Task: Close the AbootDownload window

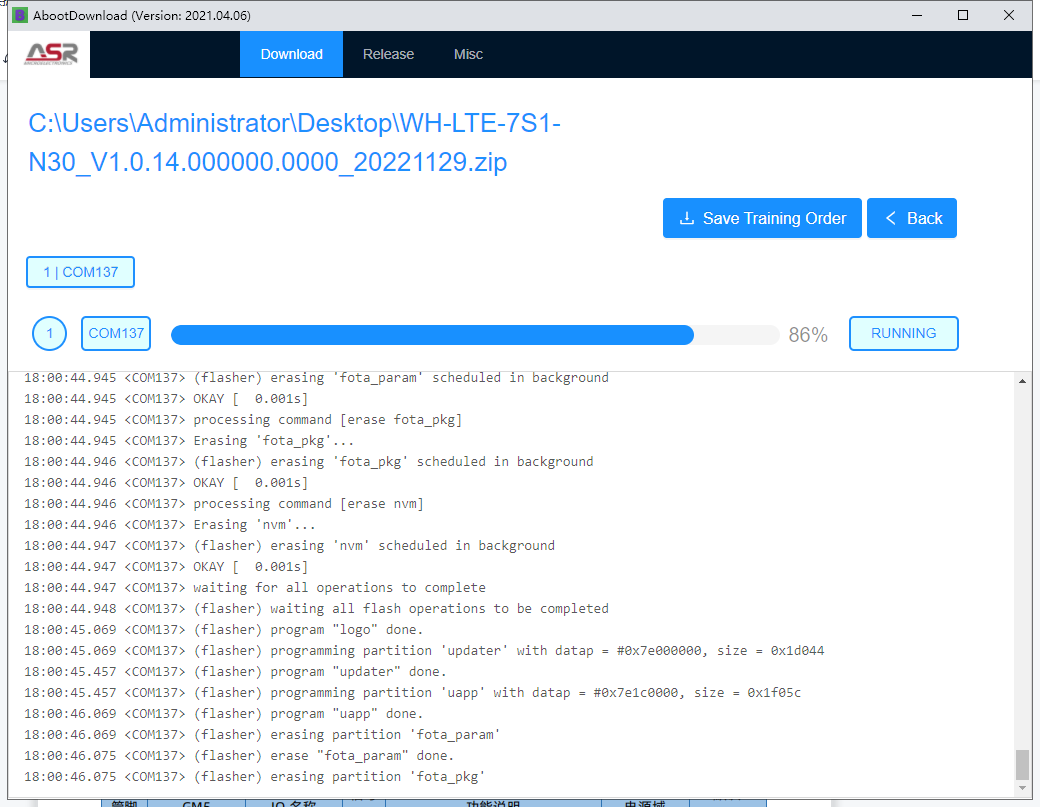Action: pyautogui.click(x=1009, y=15)
